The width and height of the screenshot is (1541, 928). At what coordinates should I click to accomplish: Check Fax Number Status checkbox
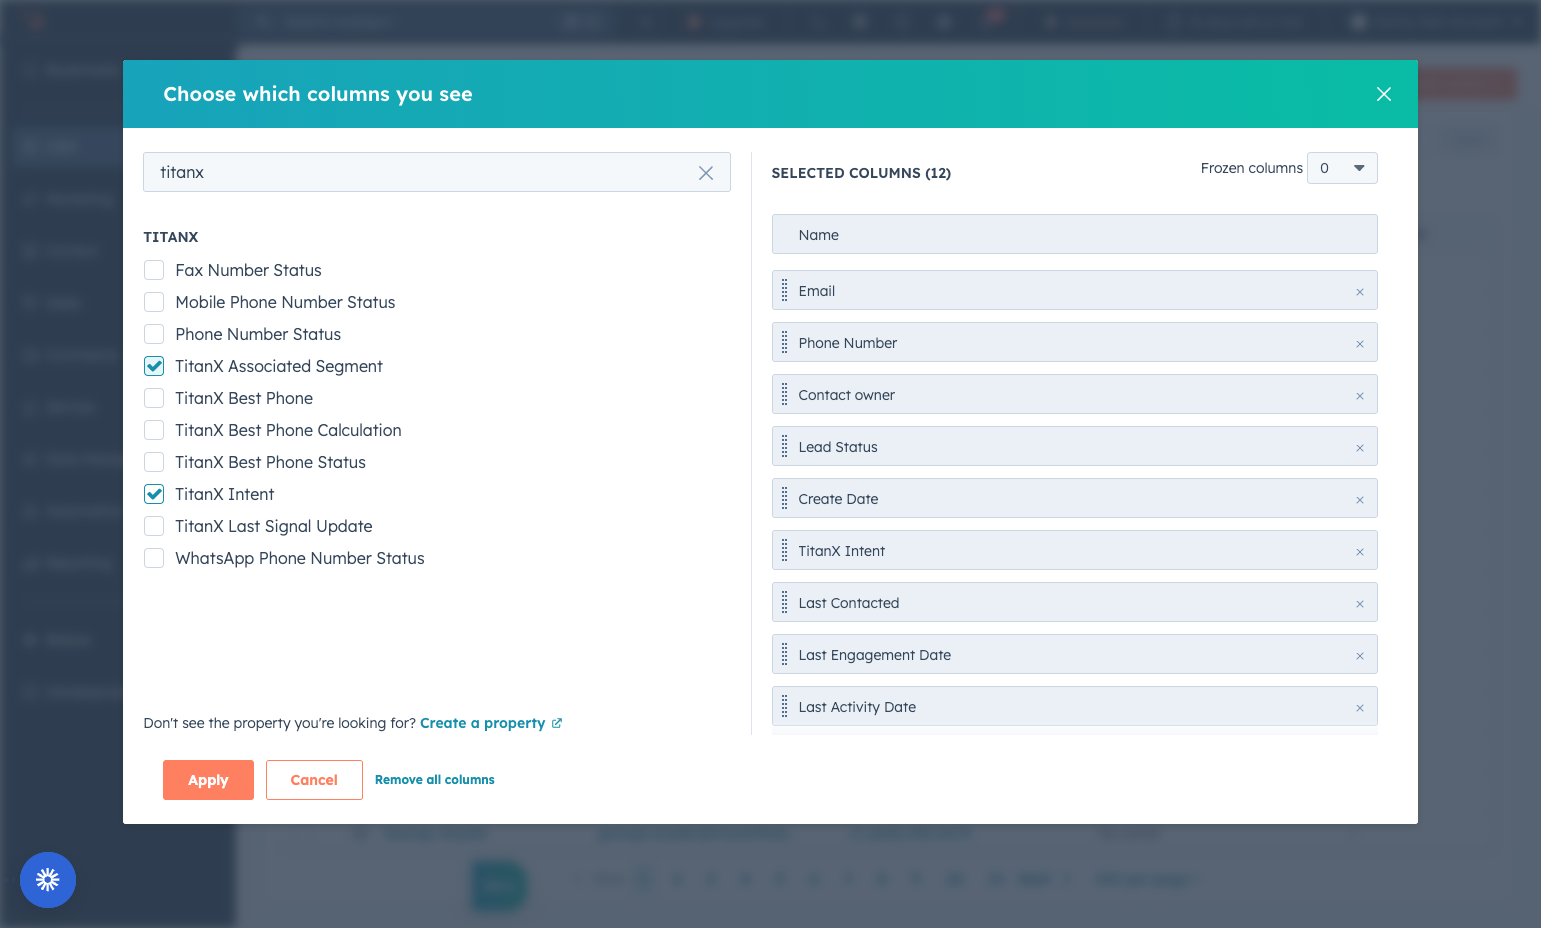click(154, 270)
